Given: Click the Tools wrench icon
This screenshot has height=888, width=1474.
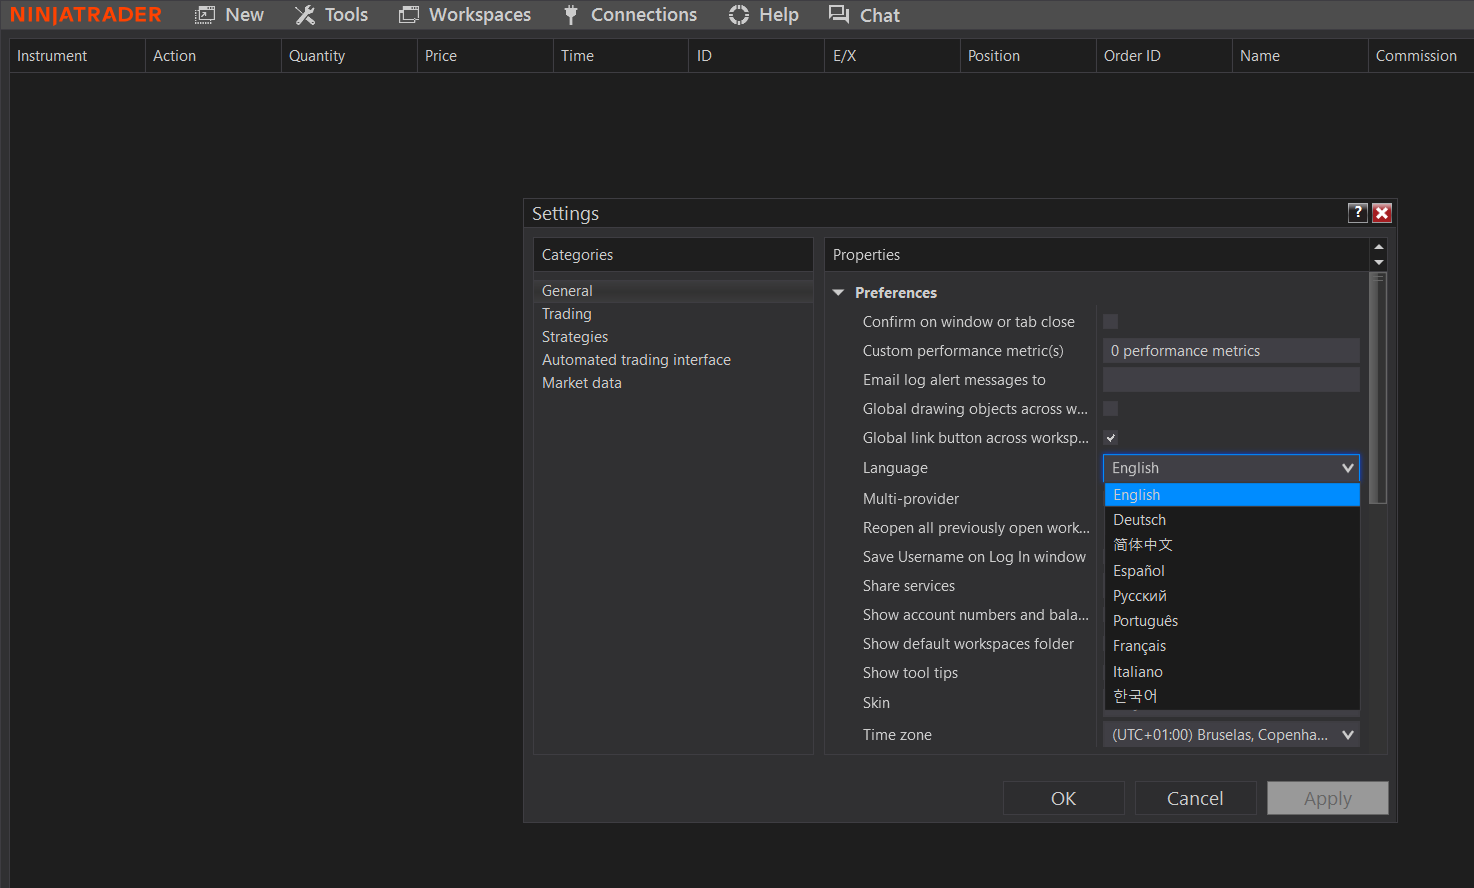Looking at the screenshot, I should pos(305,15).
